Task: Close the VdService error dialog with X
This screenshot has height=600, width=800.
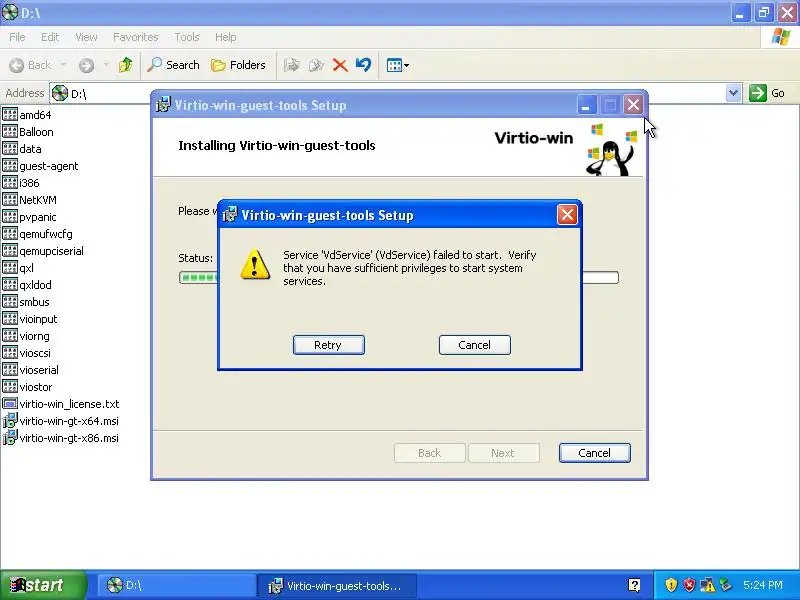Action: (567, 215)
